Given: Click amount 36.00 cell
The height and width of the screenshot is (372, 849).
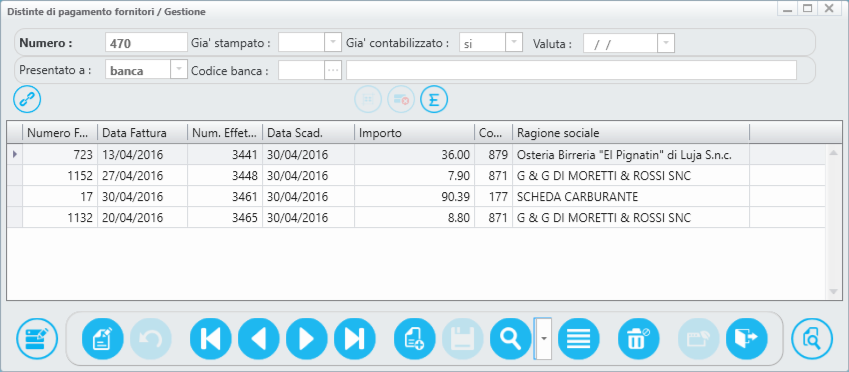Looking at the screenshot, I should point(415,154).
